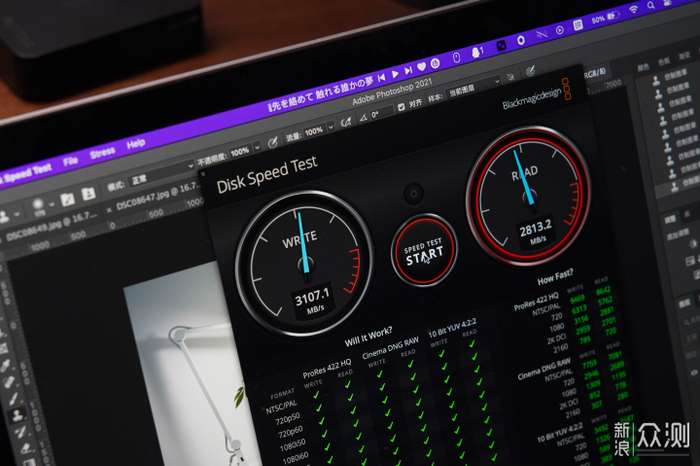Expand the 流量 100% flow dropdown arrow
The width and height of the screenshot is (700, 466).
click(331, 127)
